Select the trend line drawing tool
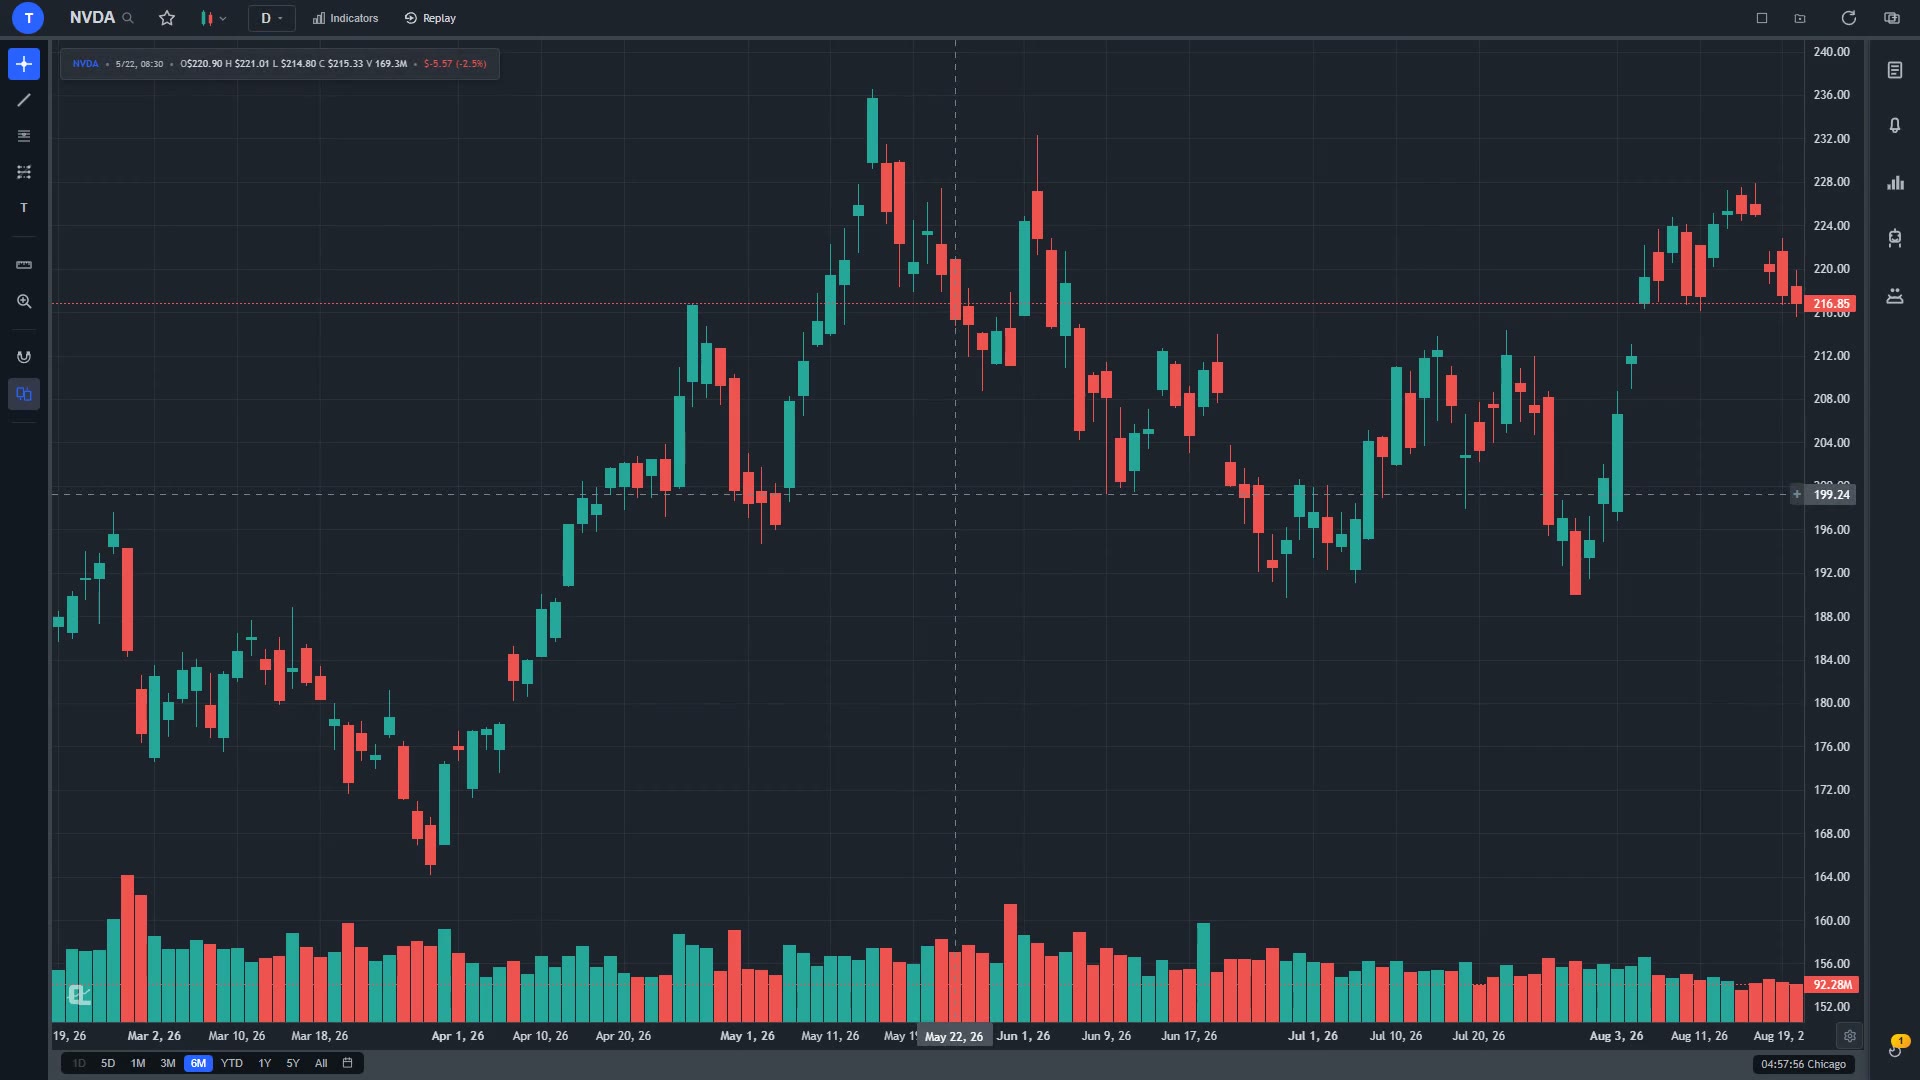1920x1080 pixels. click(24, 100)
